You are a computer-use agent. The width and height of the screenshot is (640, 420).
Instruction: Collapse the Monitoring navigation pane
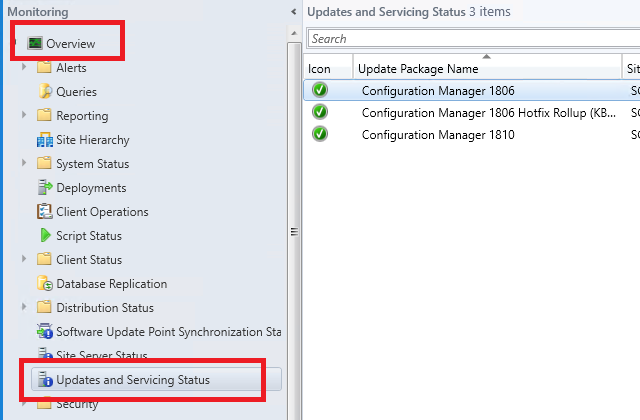click(x=293, y=12)
